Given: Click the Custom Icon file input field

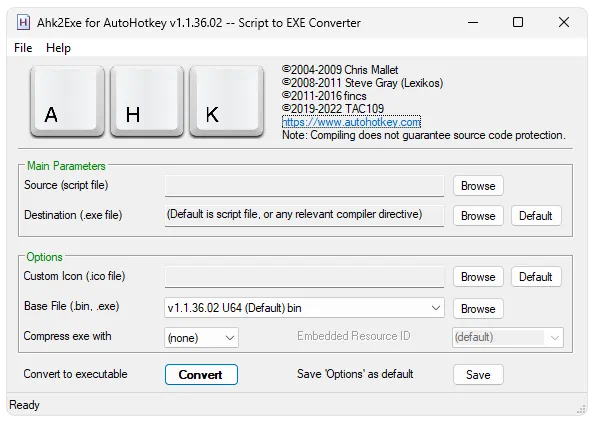Looking at the screenshot, I should pyautogui.click(x=304, y=277).
